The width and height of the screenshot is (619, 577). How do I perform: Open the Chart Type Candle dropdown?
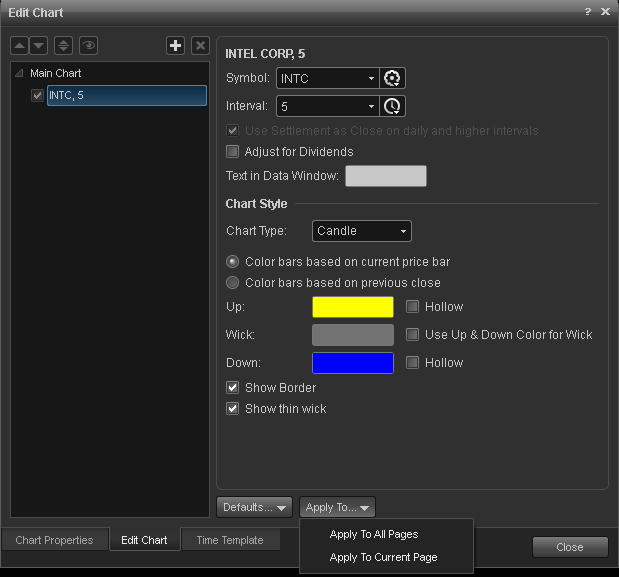pos(362,231)
